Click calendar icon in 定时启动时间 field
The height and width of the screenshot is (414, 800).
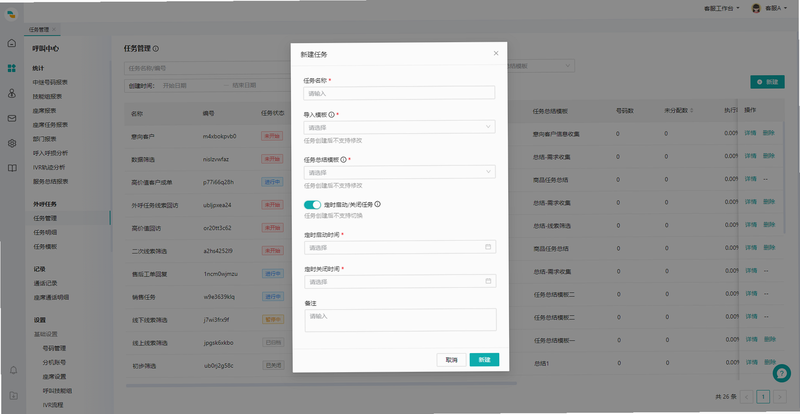(x=488, y=247)
